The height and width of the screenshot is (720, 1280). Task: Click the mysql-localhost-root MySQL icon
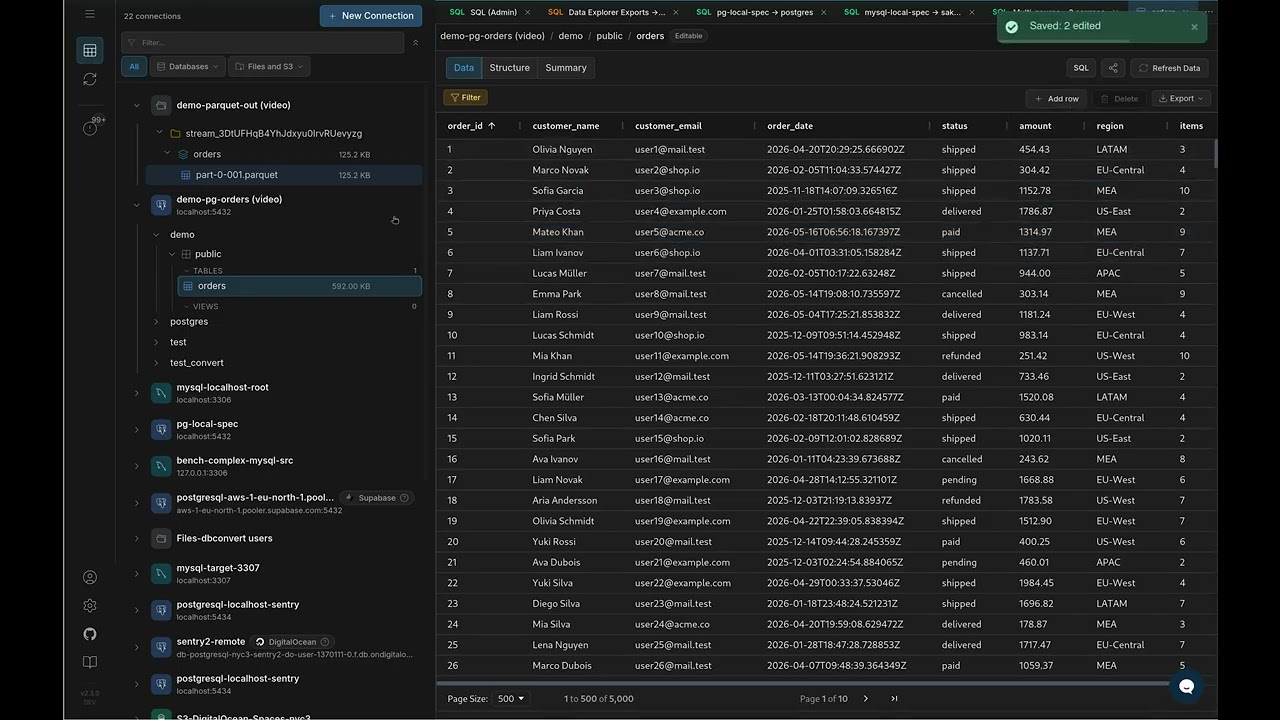pos(160,393)
